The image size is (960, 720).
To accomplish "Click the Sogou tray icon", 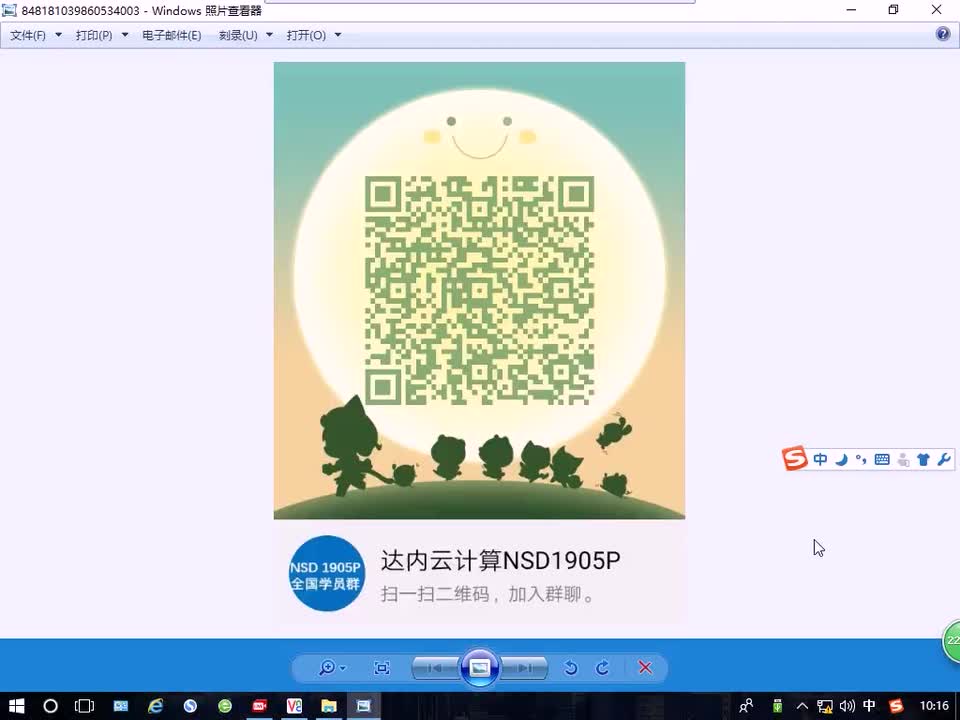I will click(896, 706).
